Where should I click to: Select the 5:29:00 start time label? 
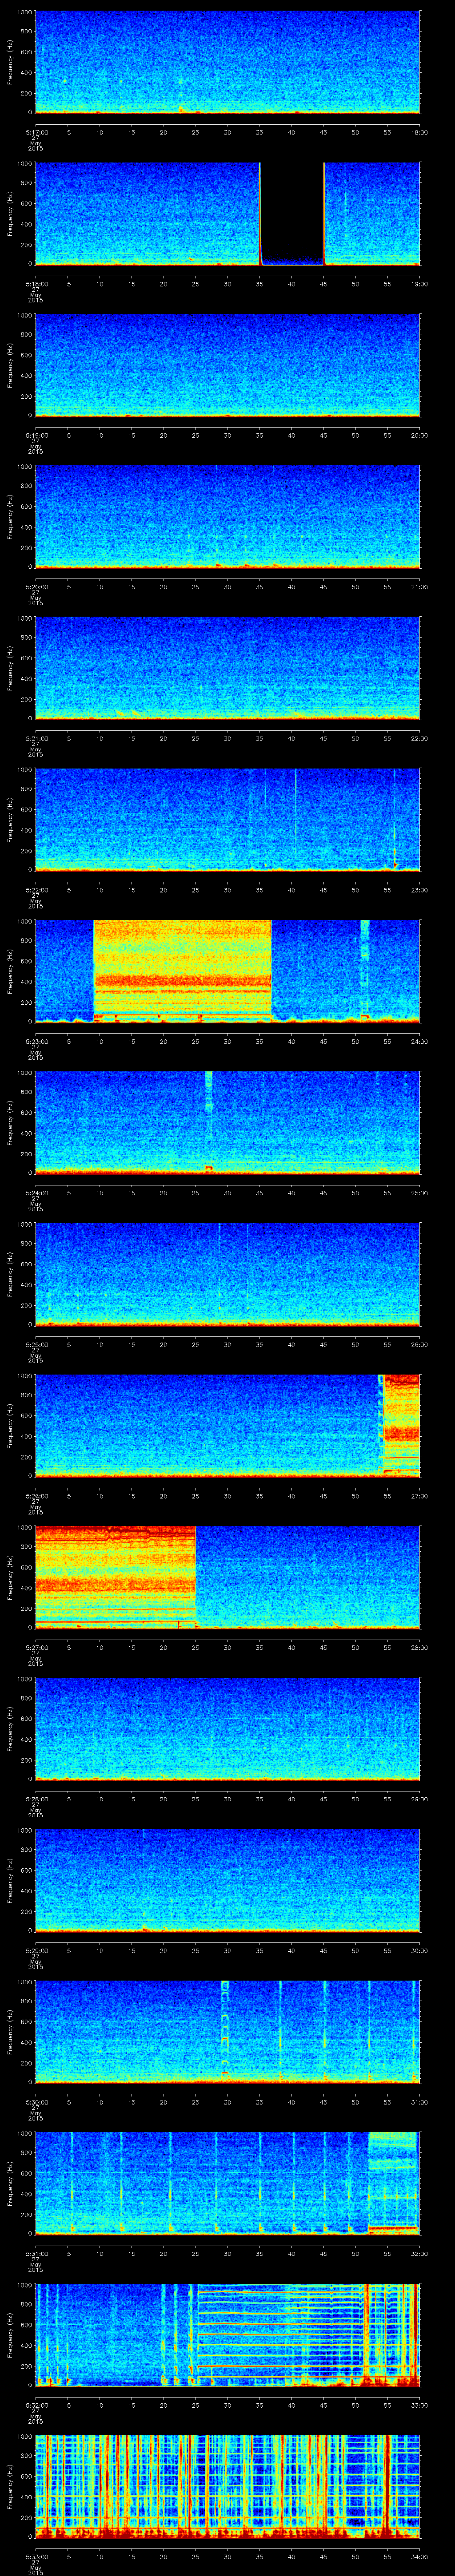point(37,1950)
